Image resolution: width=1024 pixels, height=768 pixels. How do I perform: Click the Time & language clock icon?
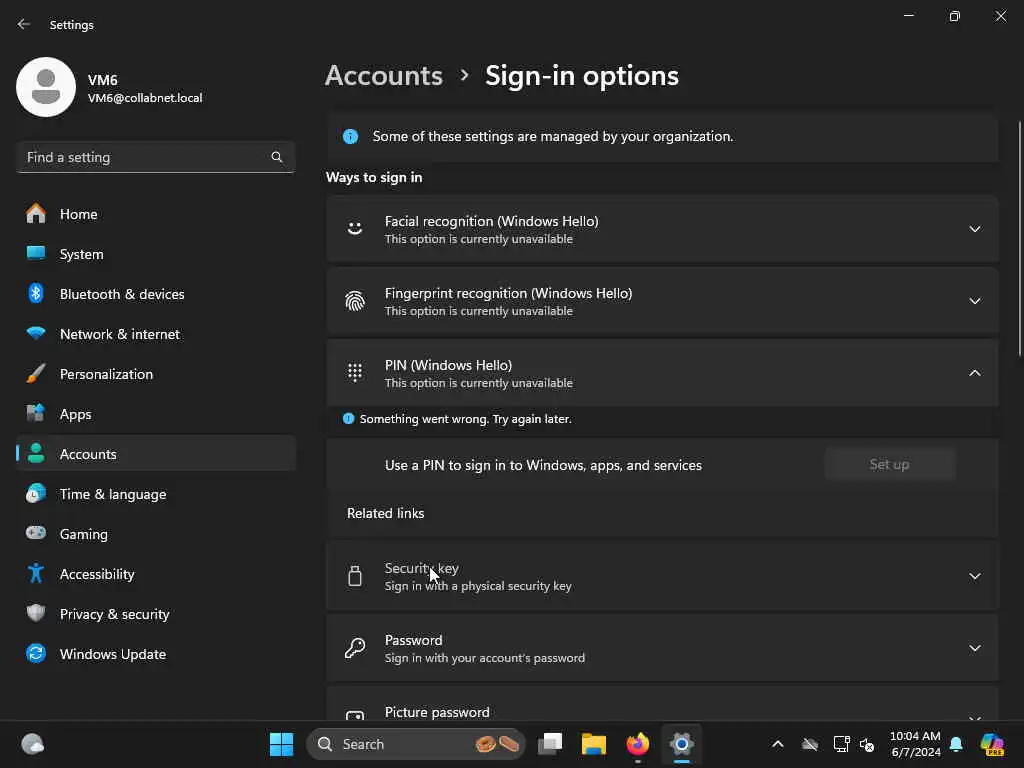pyautogui.click(x=36, y=493)
